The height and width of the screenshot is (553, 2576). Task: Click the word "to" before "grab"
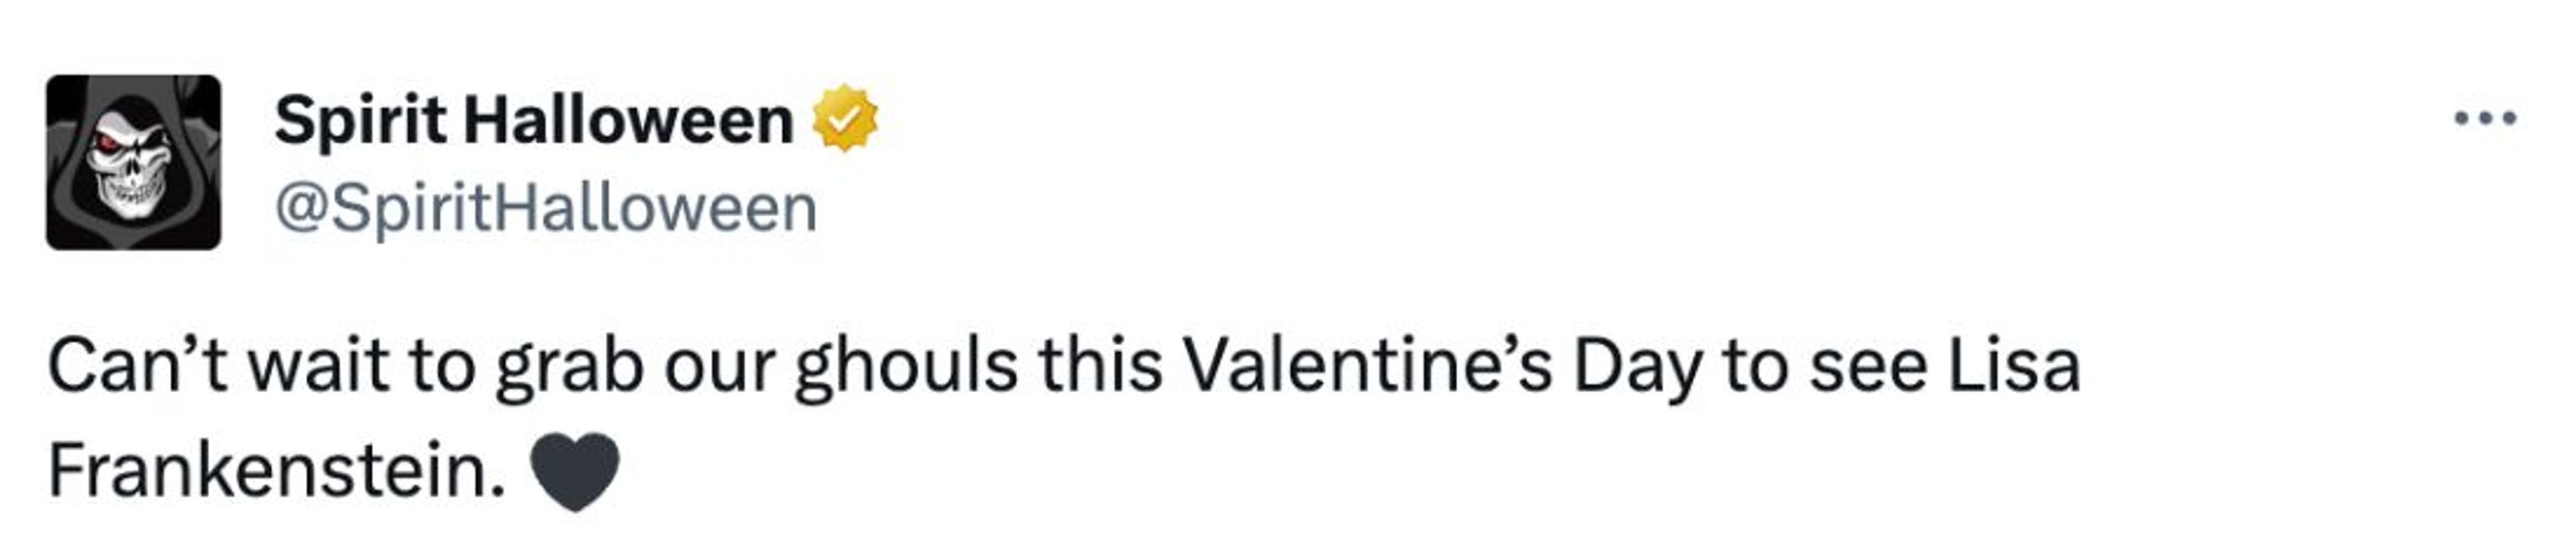click(x=441, y=366)
